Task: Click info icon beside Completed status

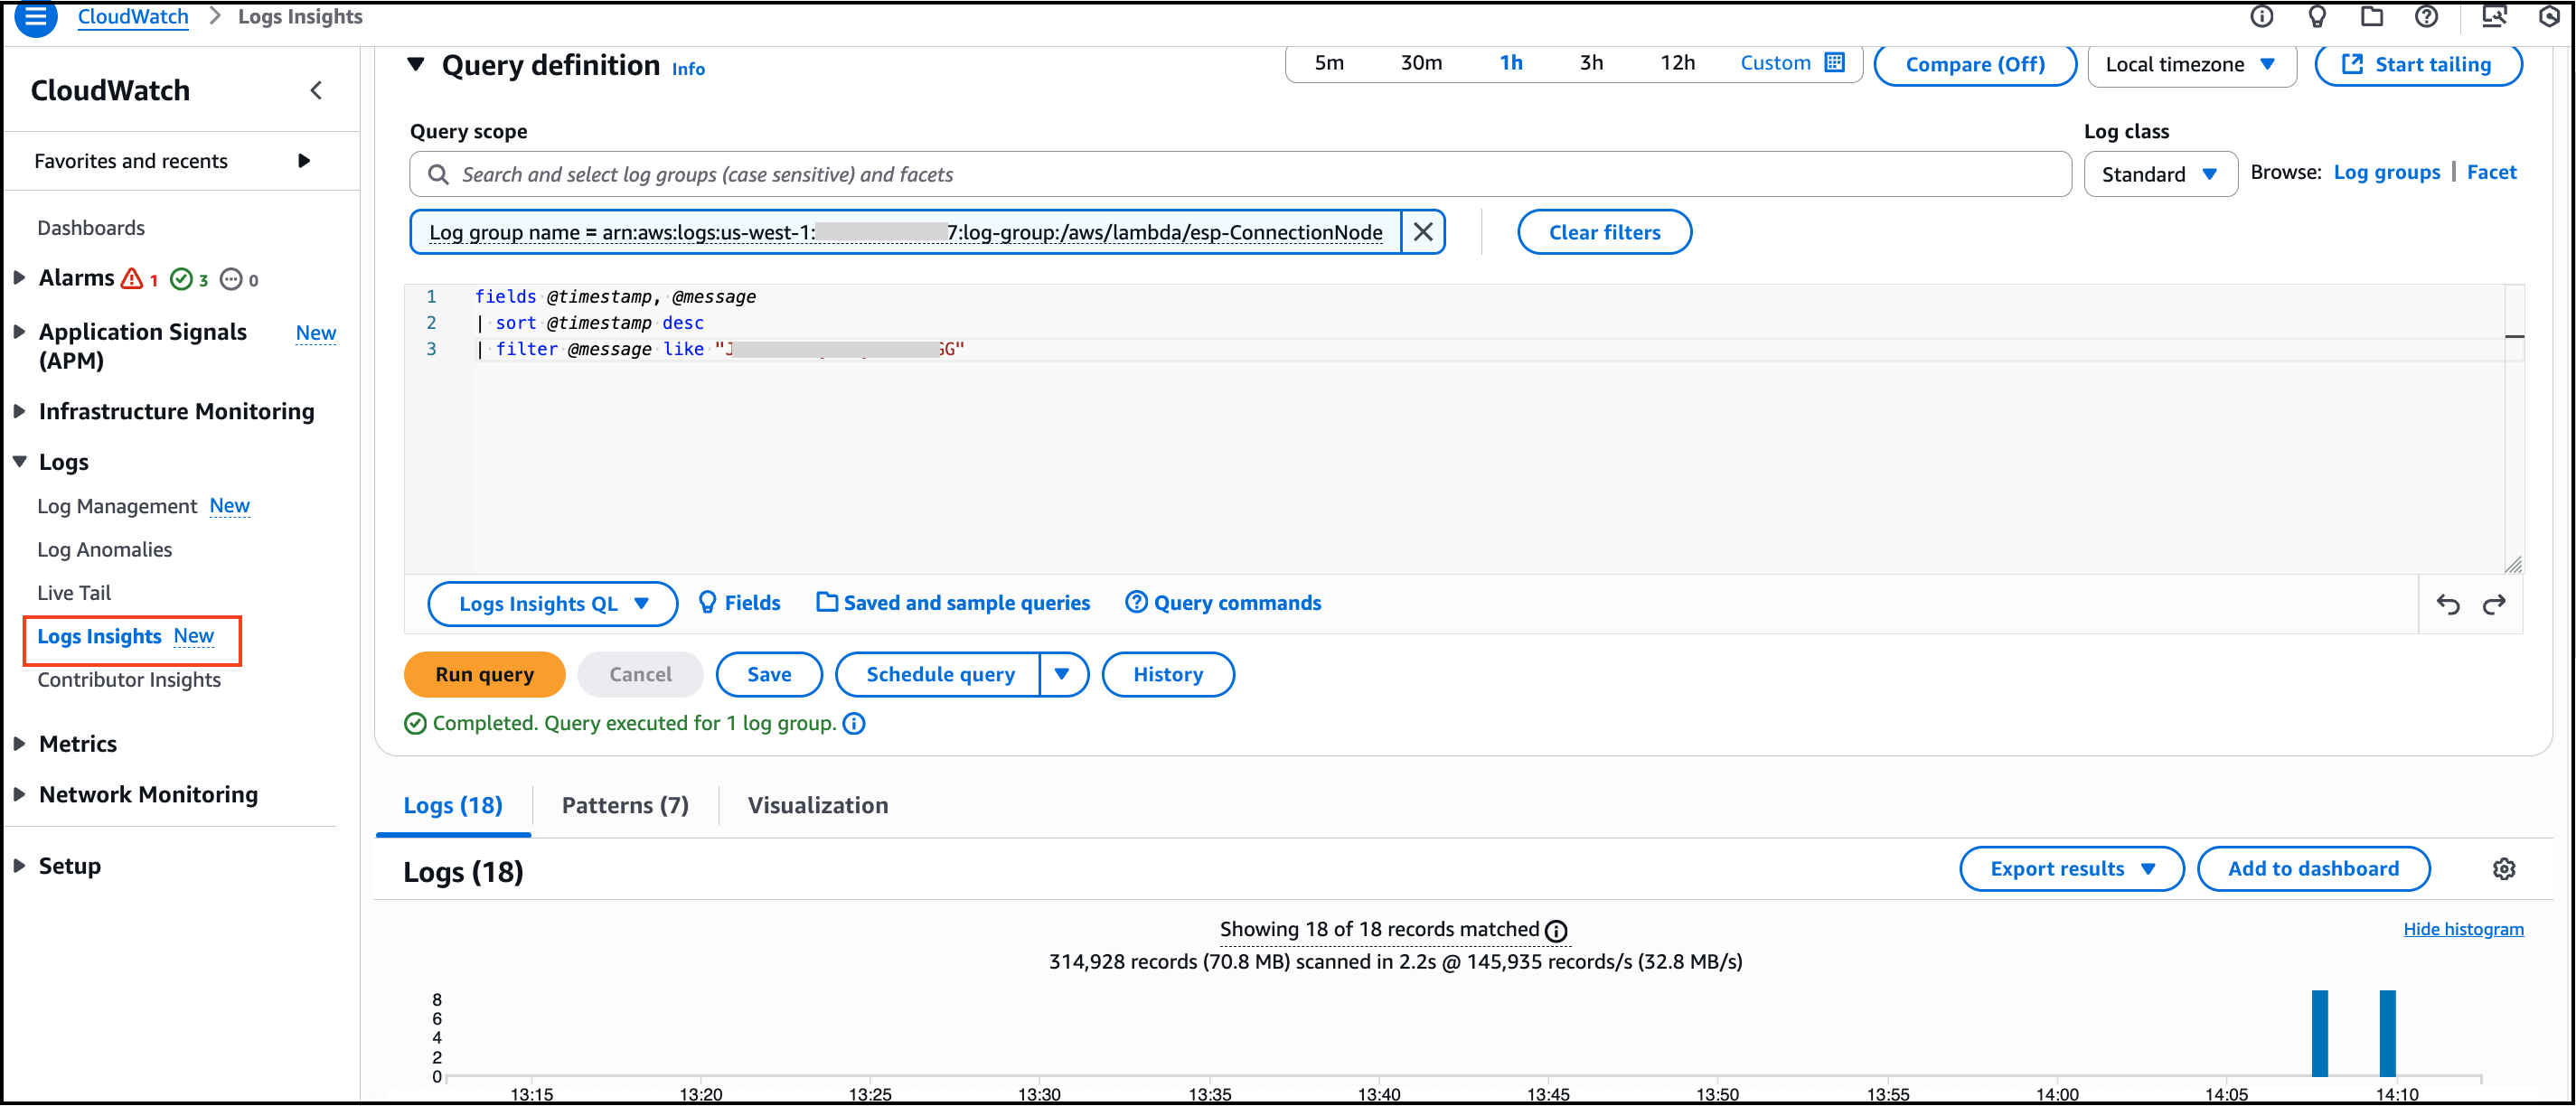Action: coord(854,724)
